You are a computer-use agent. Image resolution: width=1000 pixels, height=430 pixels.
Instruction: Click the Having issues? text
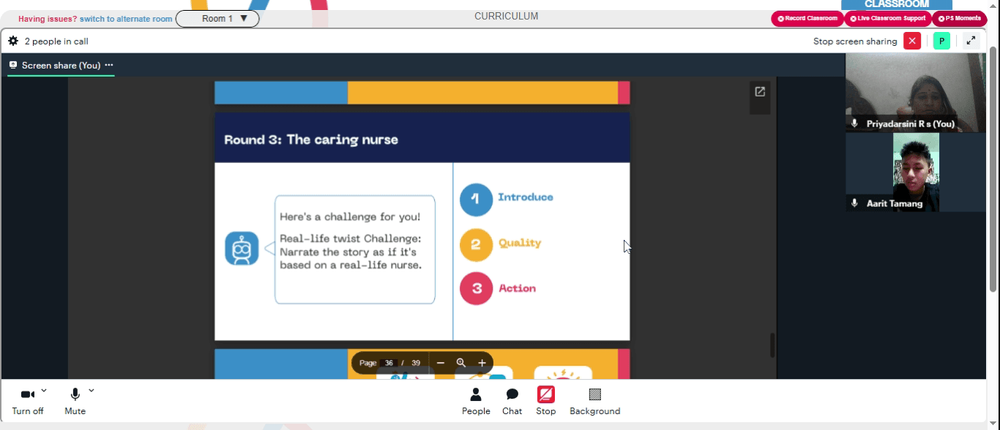(47, 19)
